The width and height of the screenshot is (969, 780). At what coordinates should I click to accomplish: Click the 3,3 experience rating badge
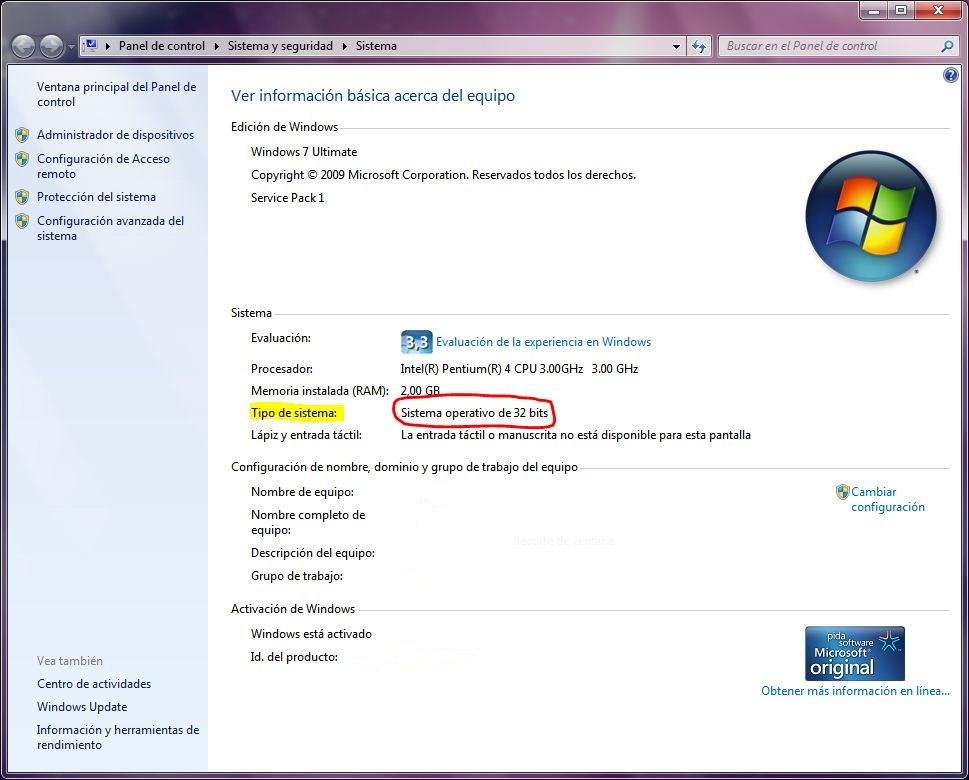coord(415,342)
